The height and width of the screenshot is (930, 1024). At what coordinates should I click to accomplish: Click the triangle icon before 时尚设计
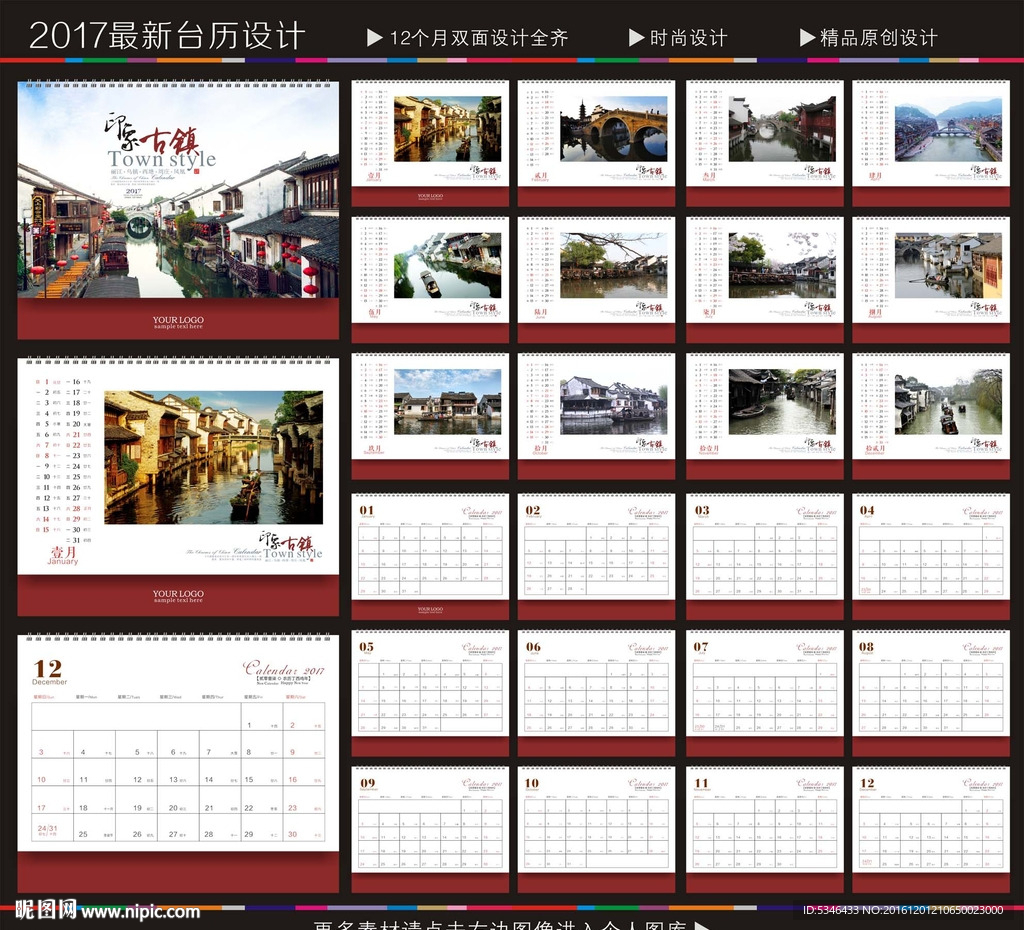tap(636, 38)
